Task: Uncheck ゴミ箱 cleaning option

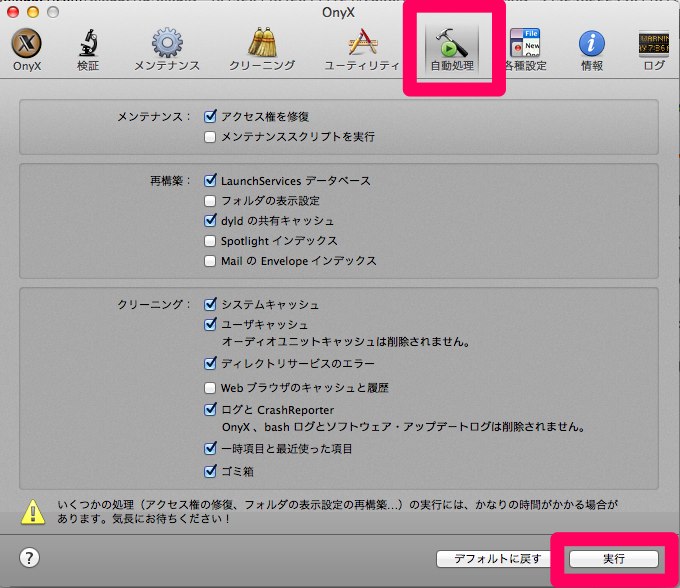Action: [x=210, y=471]
